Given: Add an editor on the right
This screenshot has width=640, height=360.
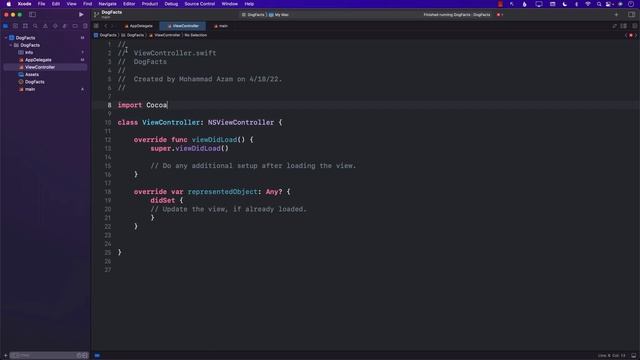Looking at the screenshot, I should 634,26.
